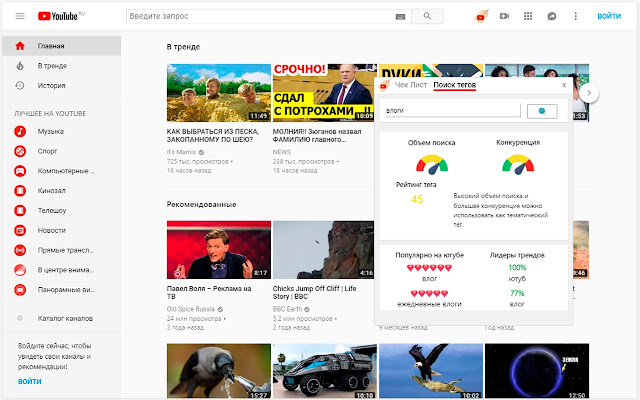
Task: Open the sand-buried men thumbnail
Action: (x=219, y=93)
